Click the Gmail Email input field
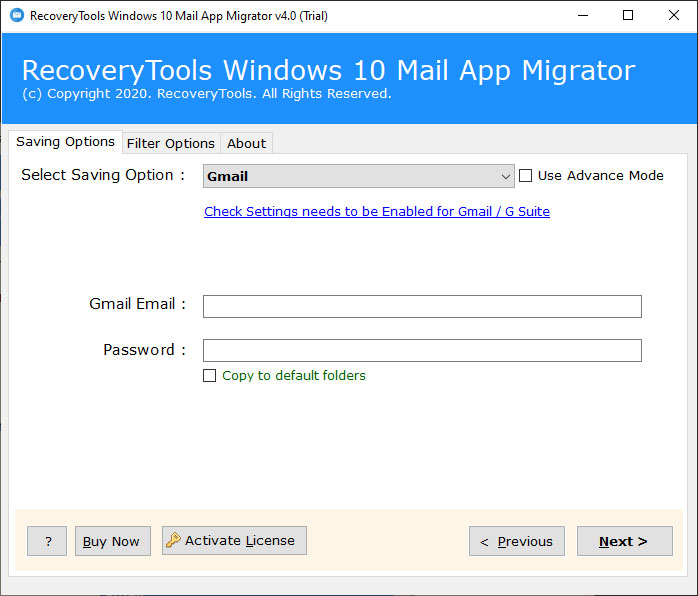This screenshot has width=698, height=596. 422,306
